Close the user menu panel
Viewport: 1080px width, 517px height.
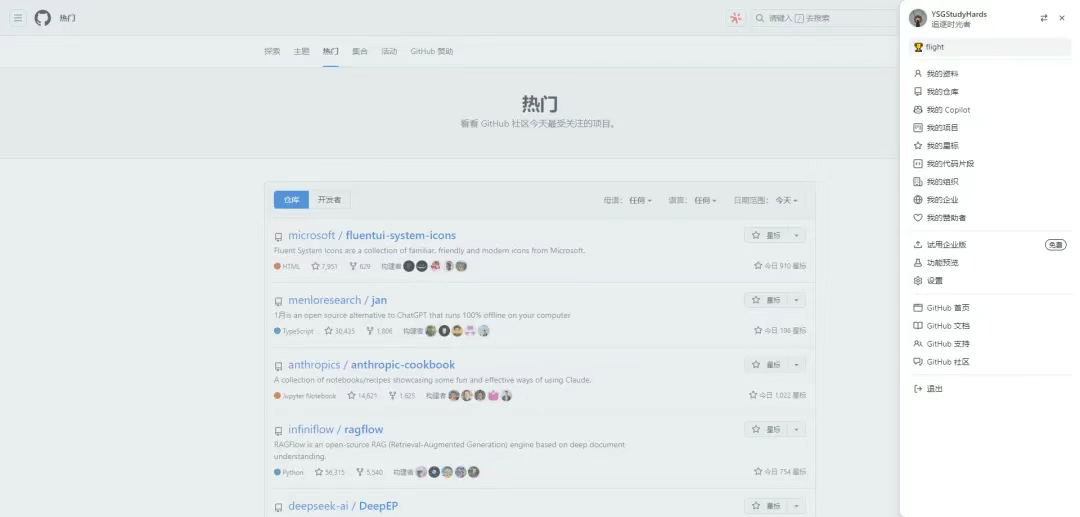tap(1061, 19)
